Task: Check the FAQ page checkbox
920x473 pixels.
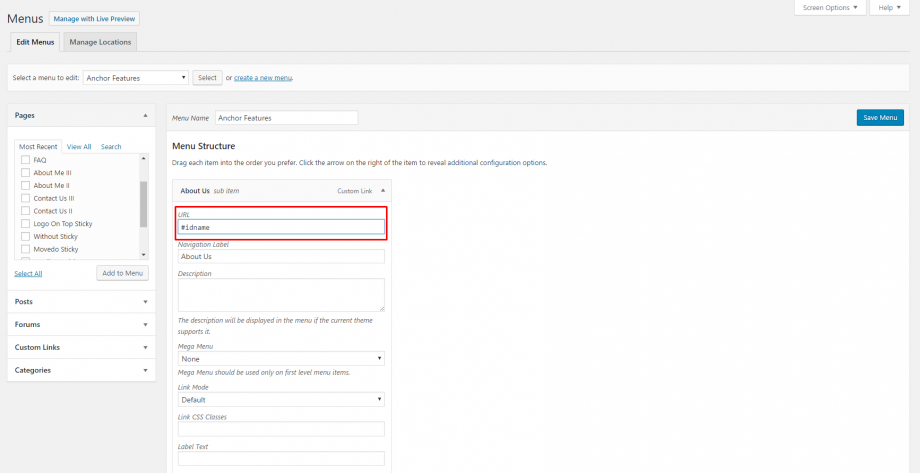Action: click(25, 160)
